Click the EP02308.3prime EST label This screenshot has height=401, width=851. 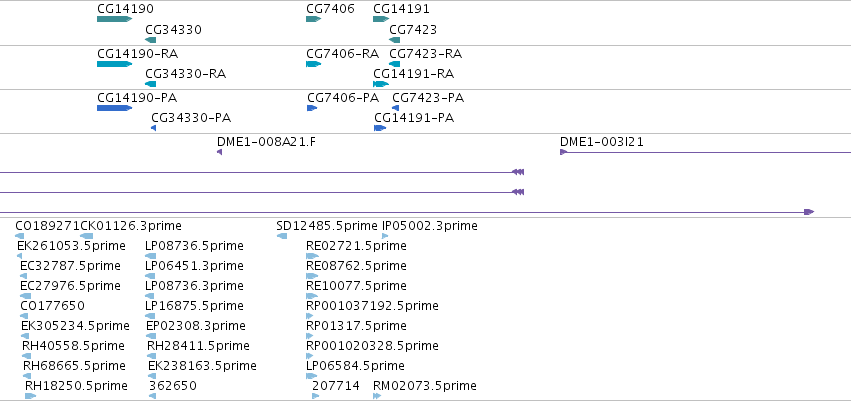196,326
